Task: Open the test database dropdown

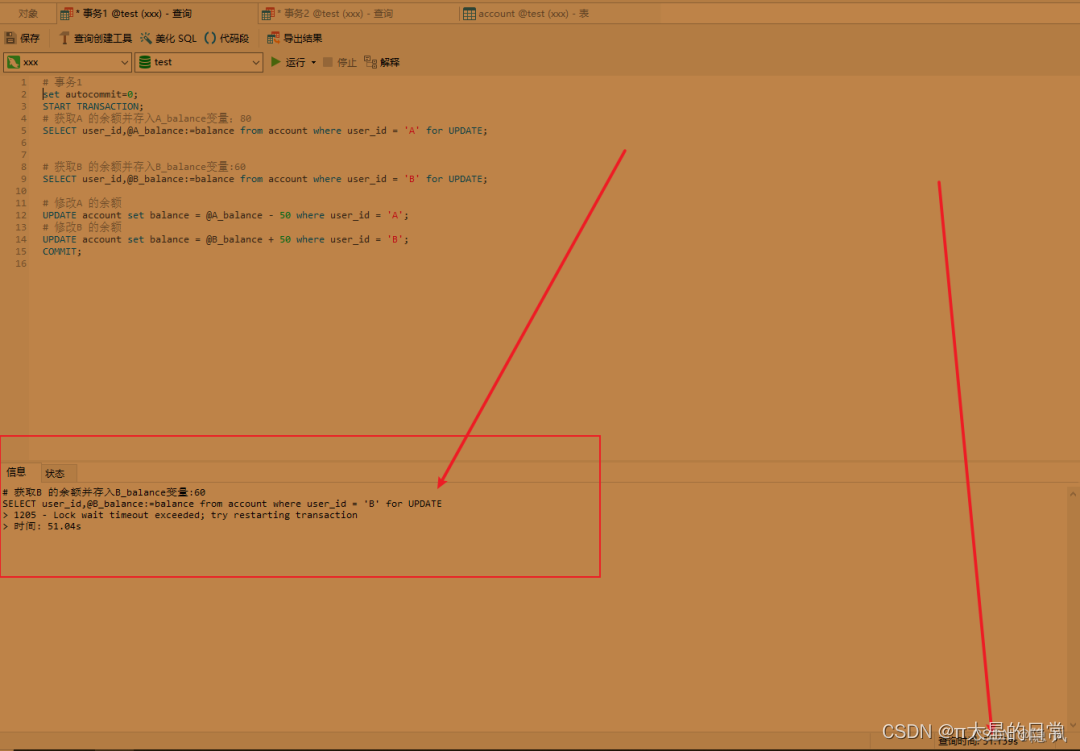Action: [199, 62]
